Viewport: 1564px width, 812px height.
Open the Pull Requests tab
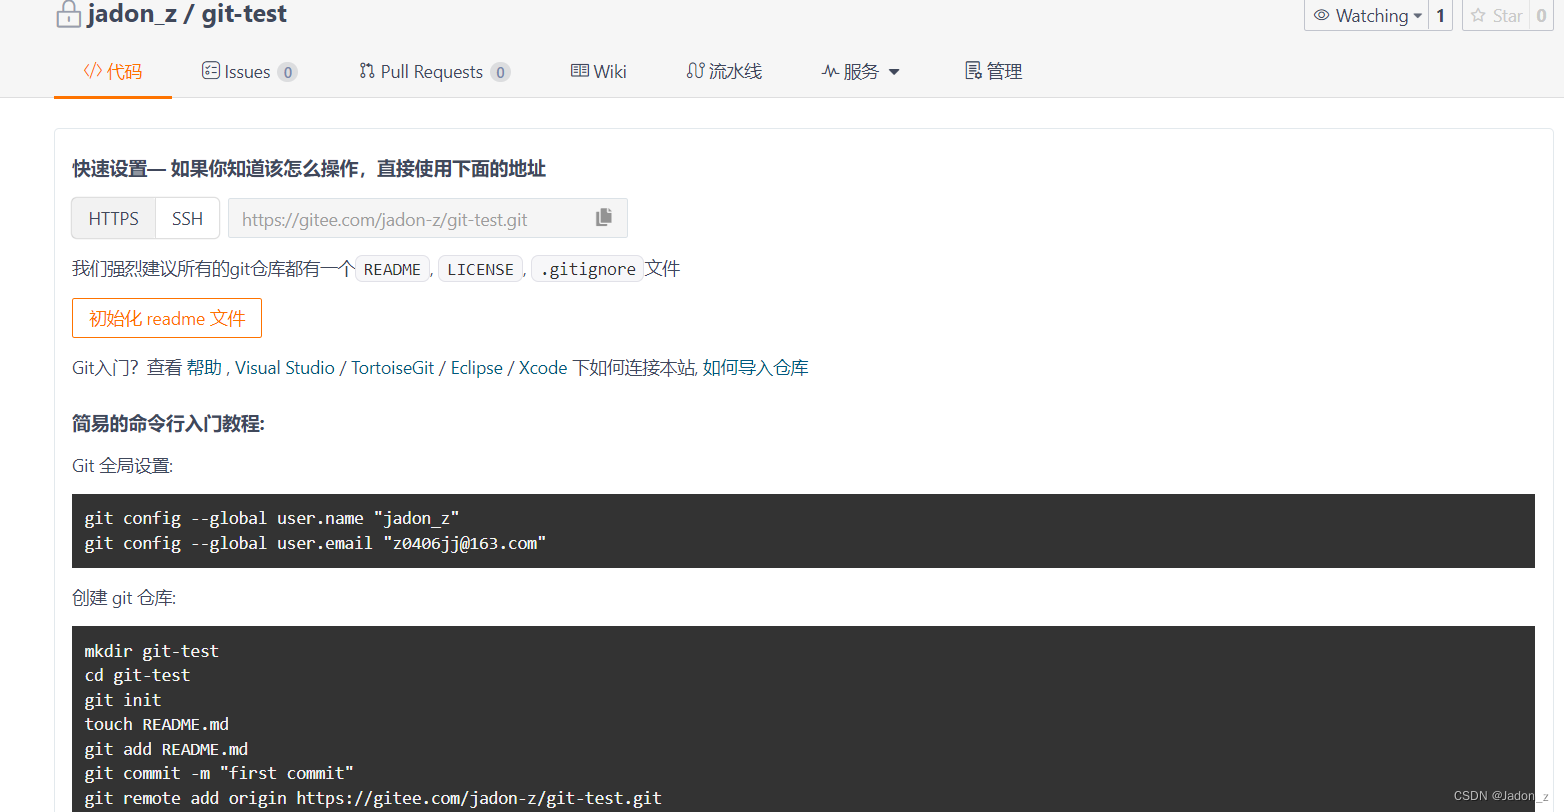[x=434, y=71]
